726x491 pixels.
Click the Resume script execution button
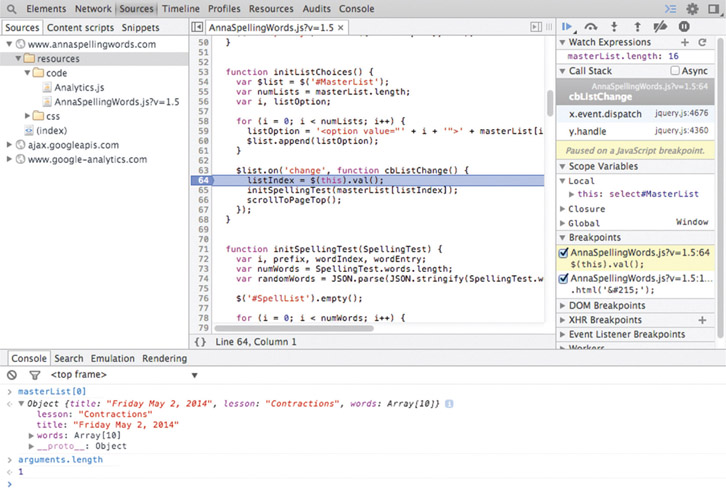pos(568,27)
